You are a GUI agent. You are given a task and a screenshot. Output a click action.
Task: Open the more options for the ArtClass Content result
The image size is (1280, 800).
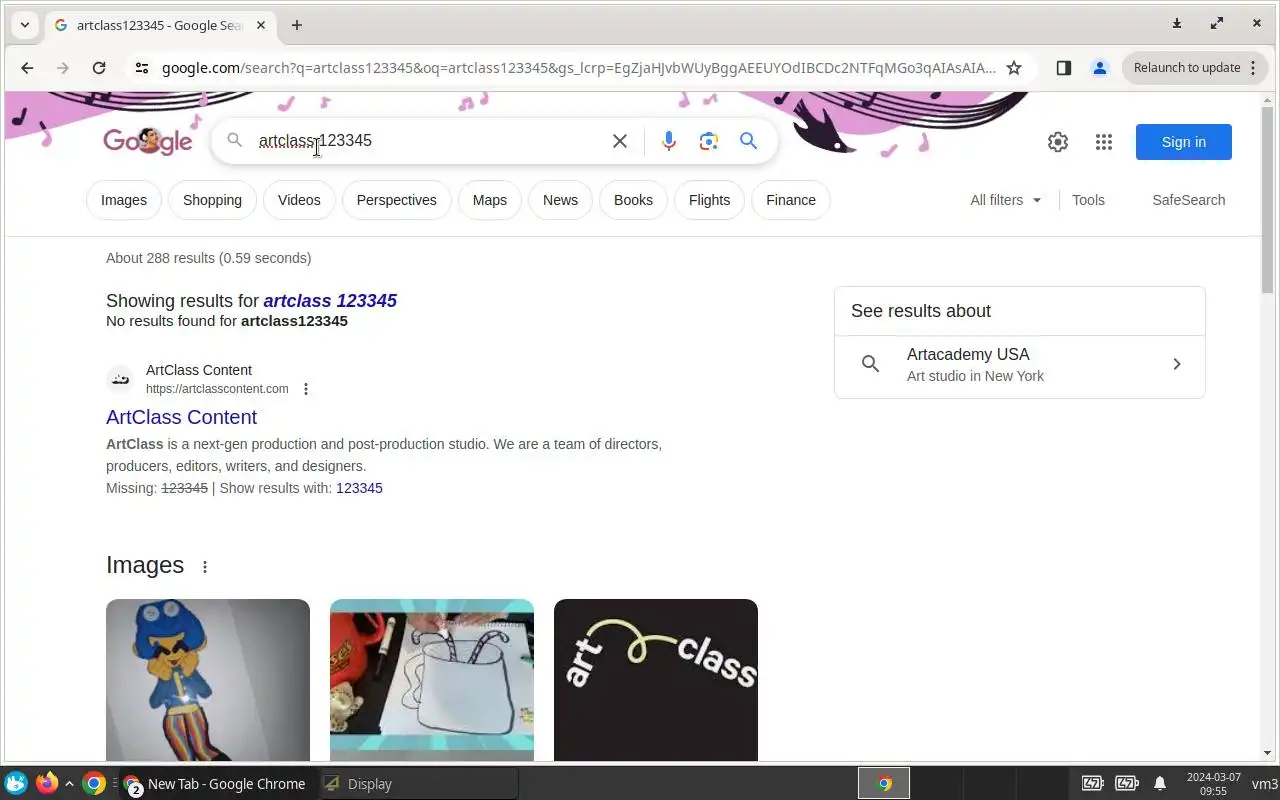pyautogui.click(x=306, y=389)
